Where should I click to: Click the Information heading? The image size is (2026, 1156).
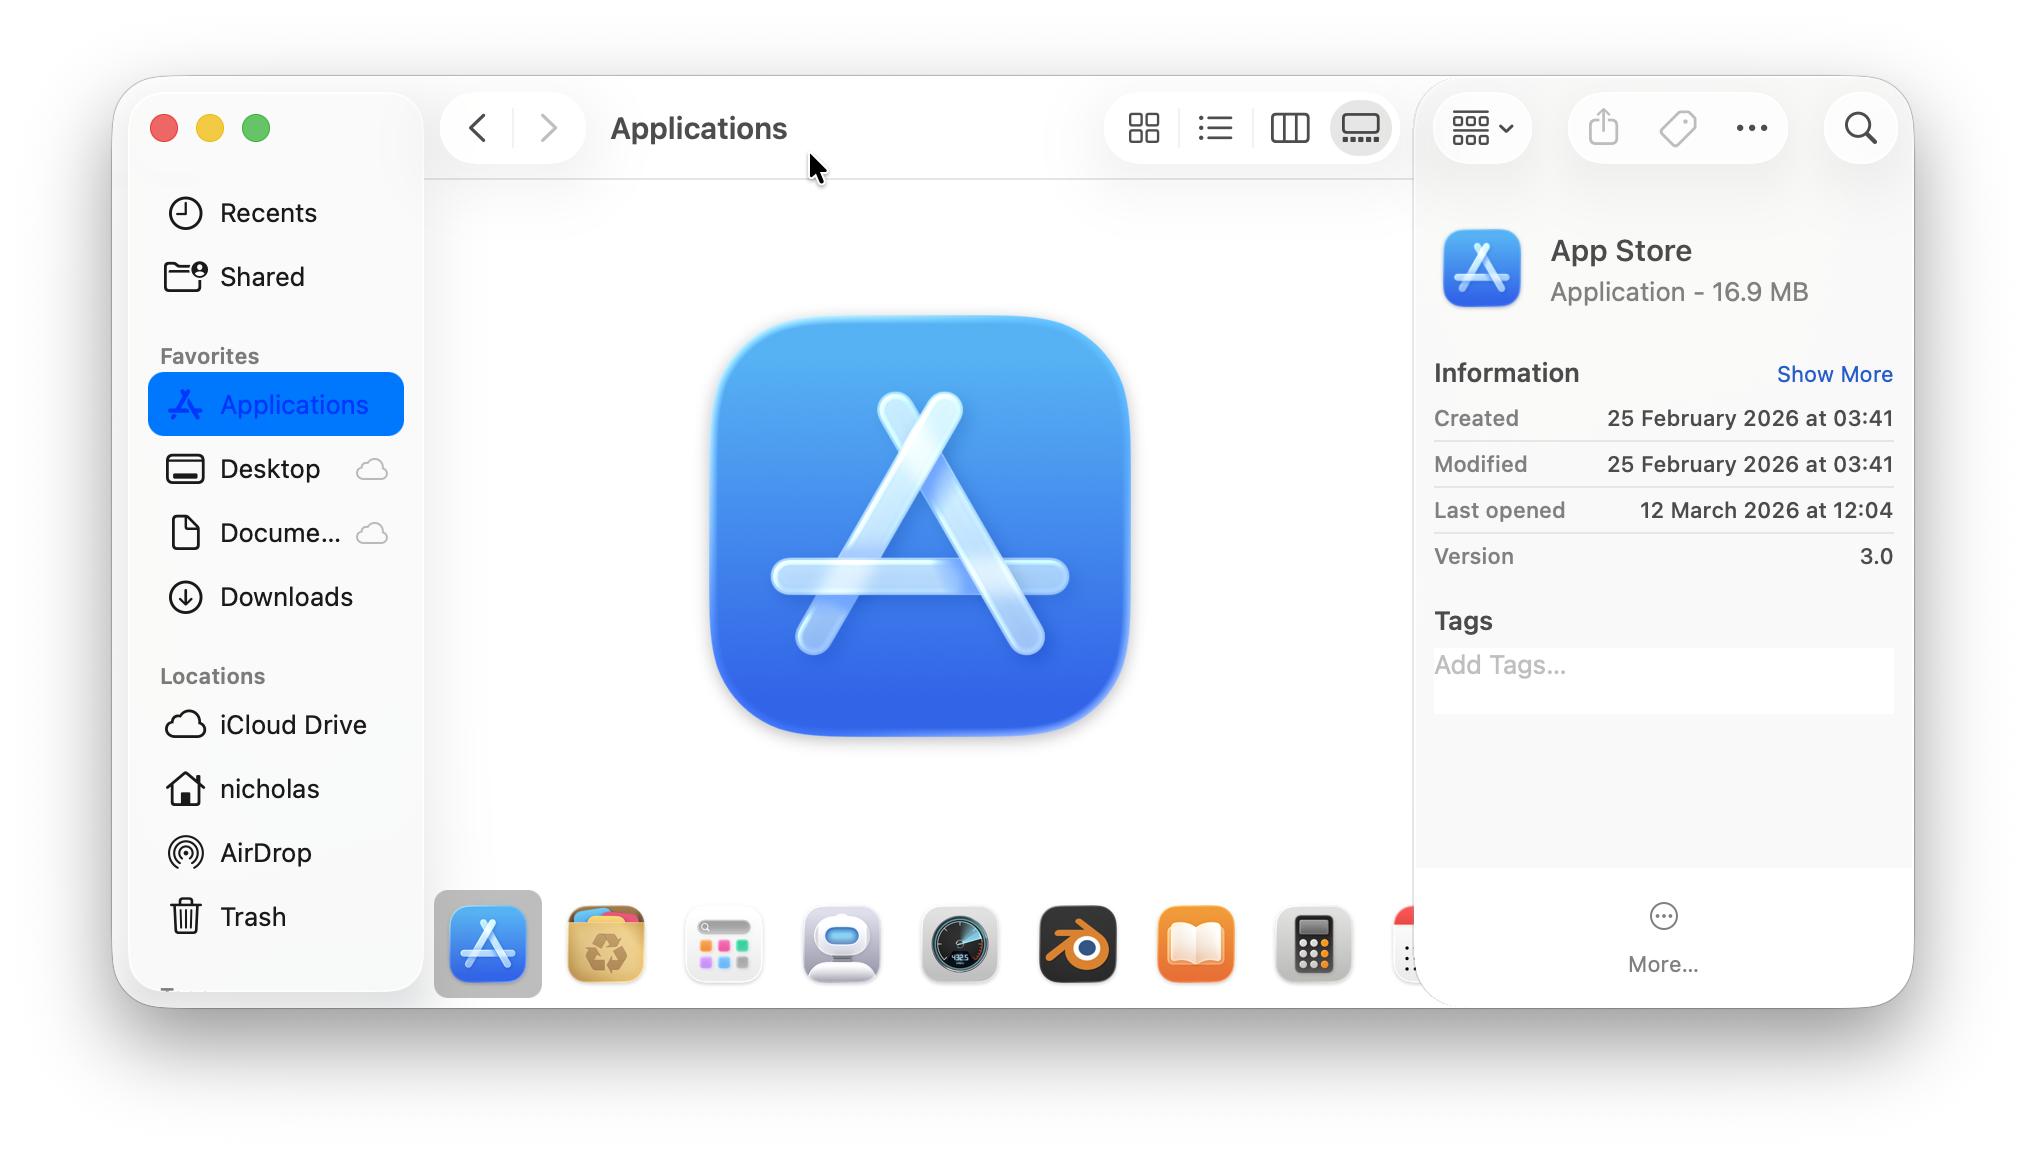(1506, 373)
